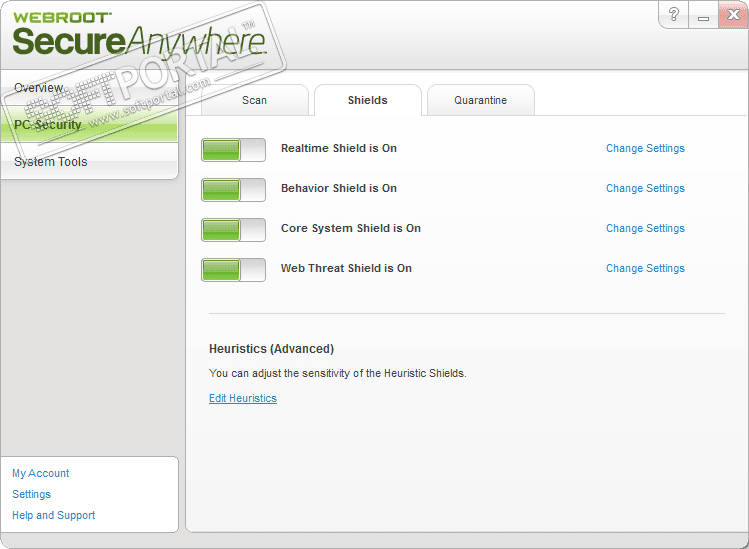This screenshot has width=749, height=549.
Task: Turn off the Realtime Shield toggle
Action: click(233, 150)
